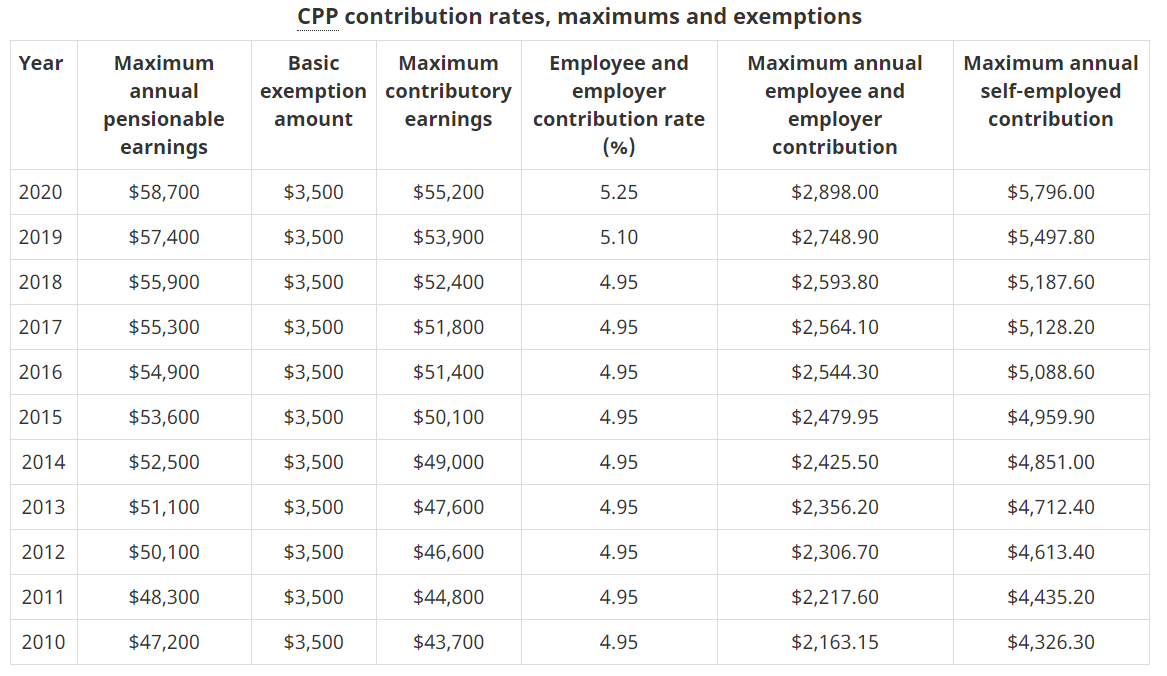Screen dimensions: 1167x676
Task: Click the Year column header
Action: (41, 63)
